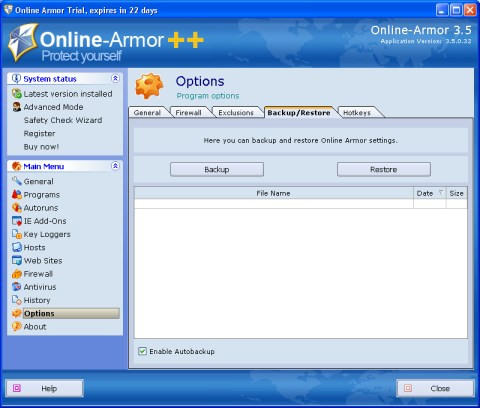Click the wrench icon beside General menu
This screenshot has height=408, width=480.
point(17,181)
